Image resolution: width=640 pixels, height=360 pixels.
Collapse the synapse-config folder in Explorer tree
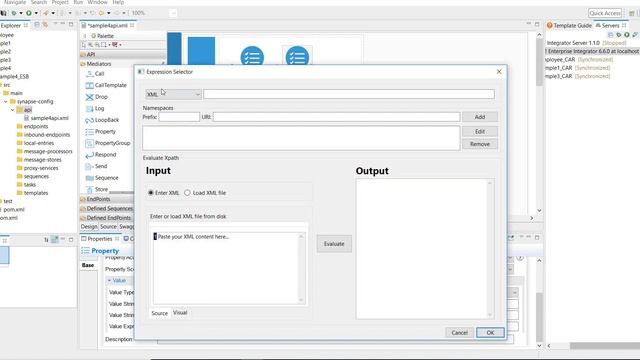point(6,102)
